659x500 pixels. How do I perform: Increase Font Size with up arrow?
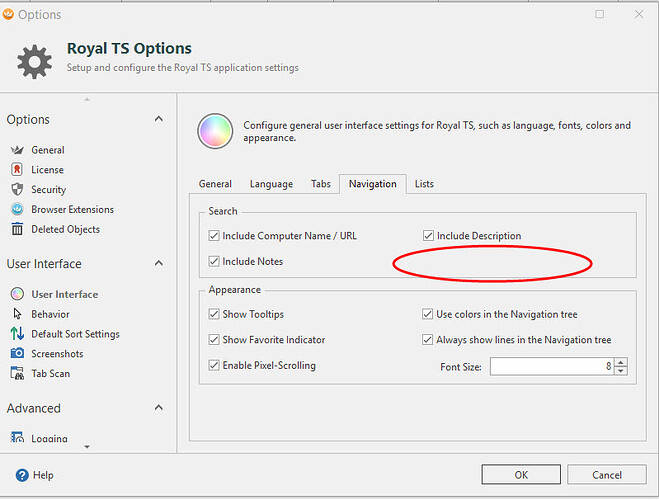(621, 363)
